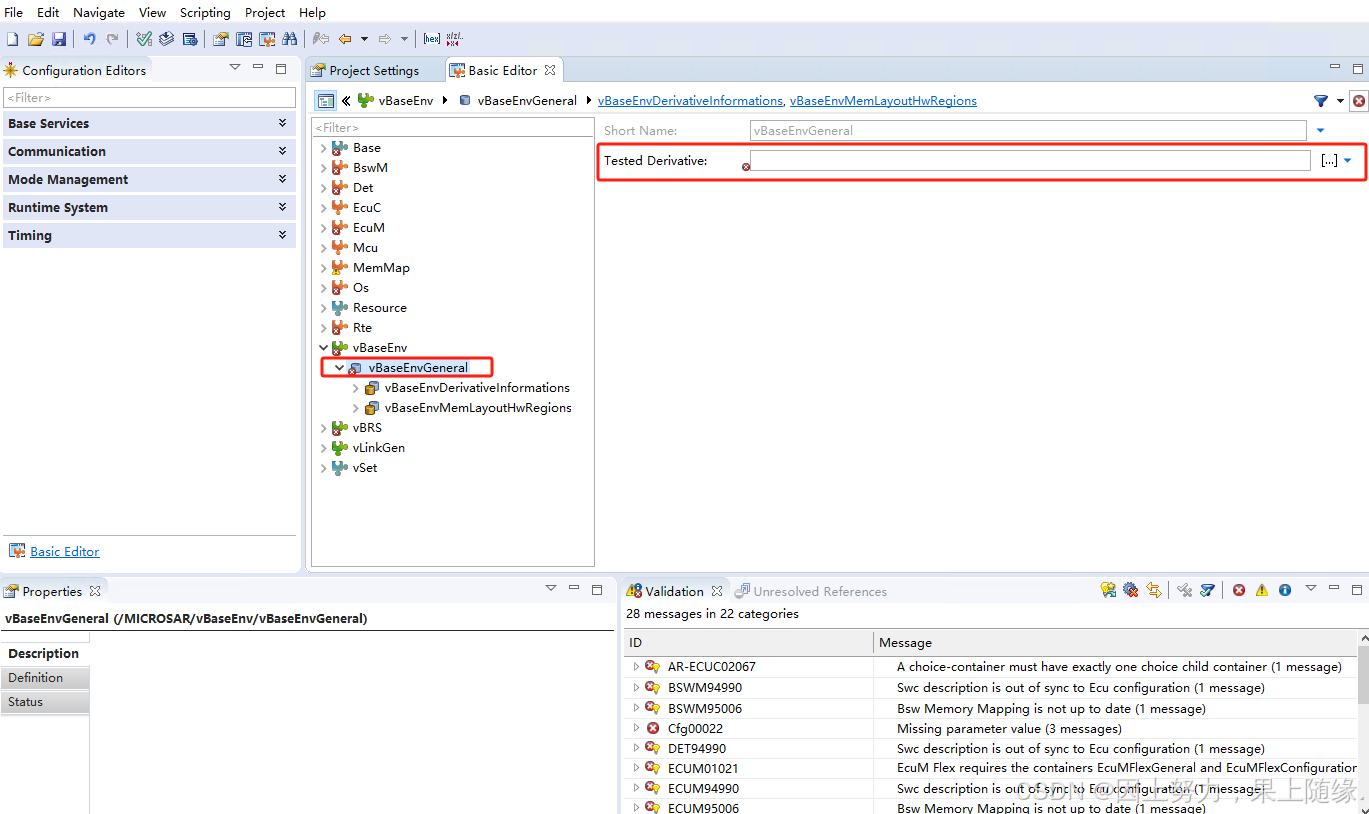The height and width of the screenshot is (814, 1369).
Task: Toggle the blue info filter in Validation
Action: pos(1285,591)
